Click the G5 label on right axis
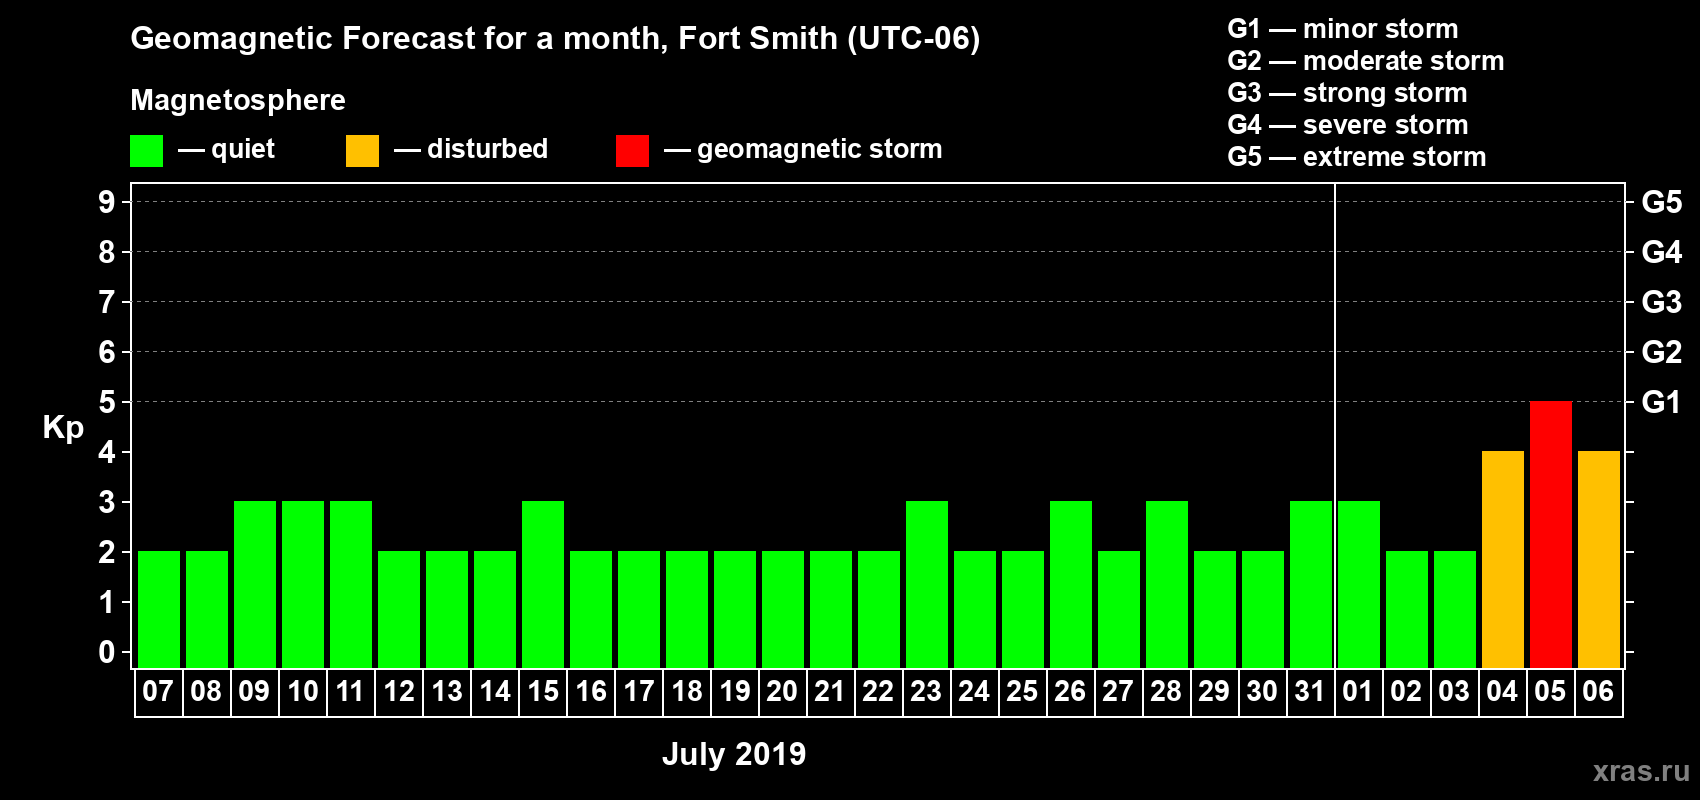The height and width of the screenshot is (800, 1700). coord(1662,202)
